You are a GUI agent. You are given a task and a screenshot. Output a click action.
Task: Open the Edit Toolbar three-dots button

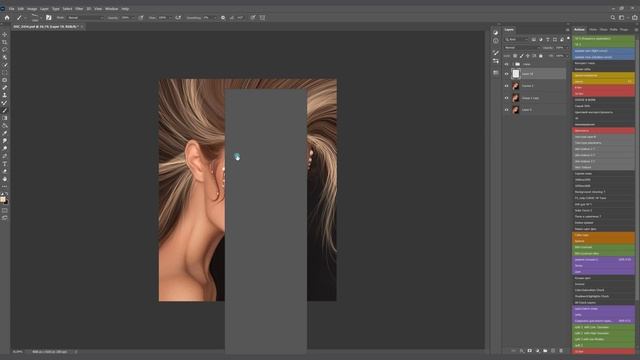(x=4, y=187)
